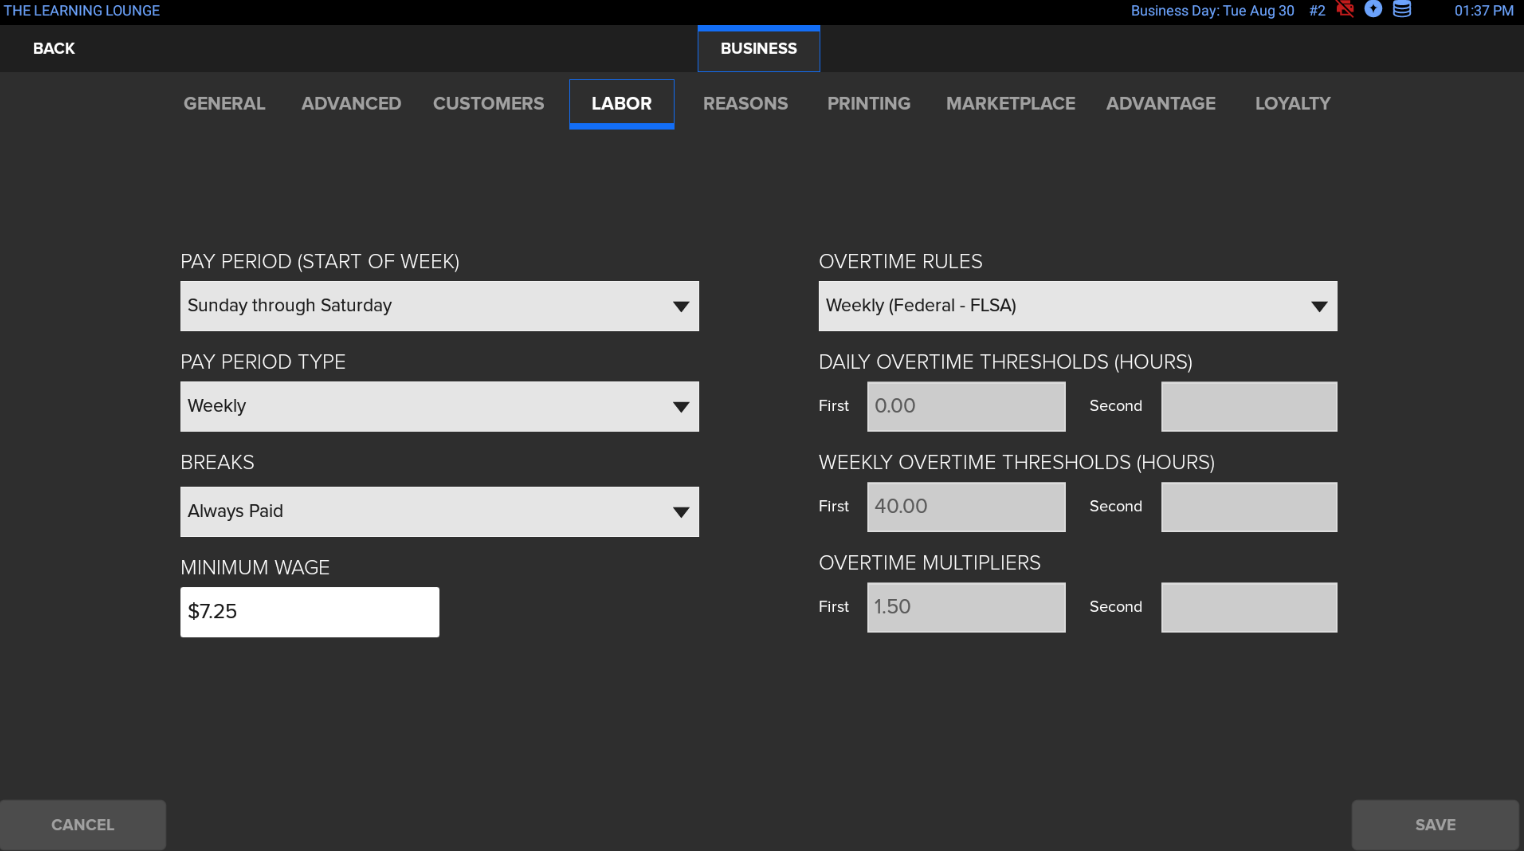
Task: Click the blue network status icon at top right
Action: (x=1373, y=10)
